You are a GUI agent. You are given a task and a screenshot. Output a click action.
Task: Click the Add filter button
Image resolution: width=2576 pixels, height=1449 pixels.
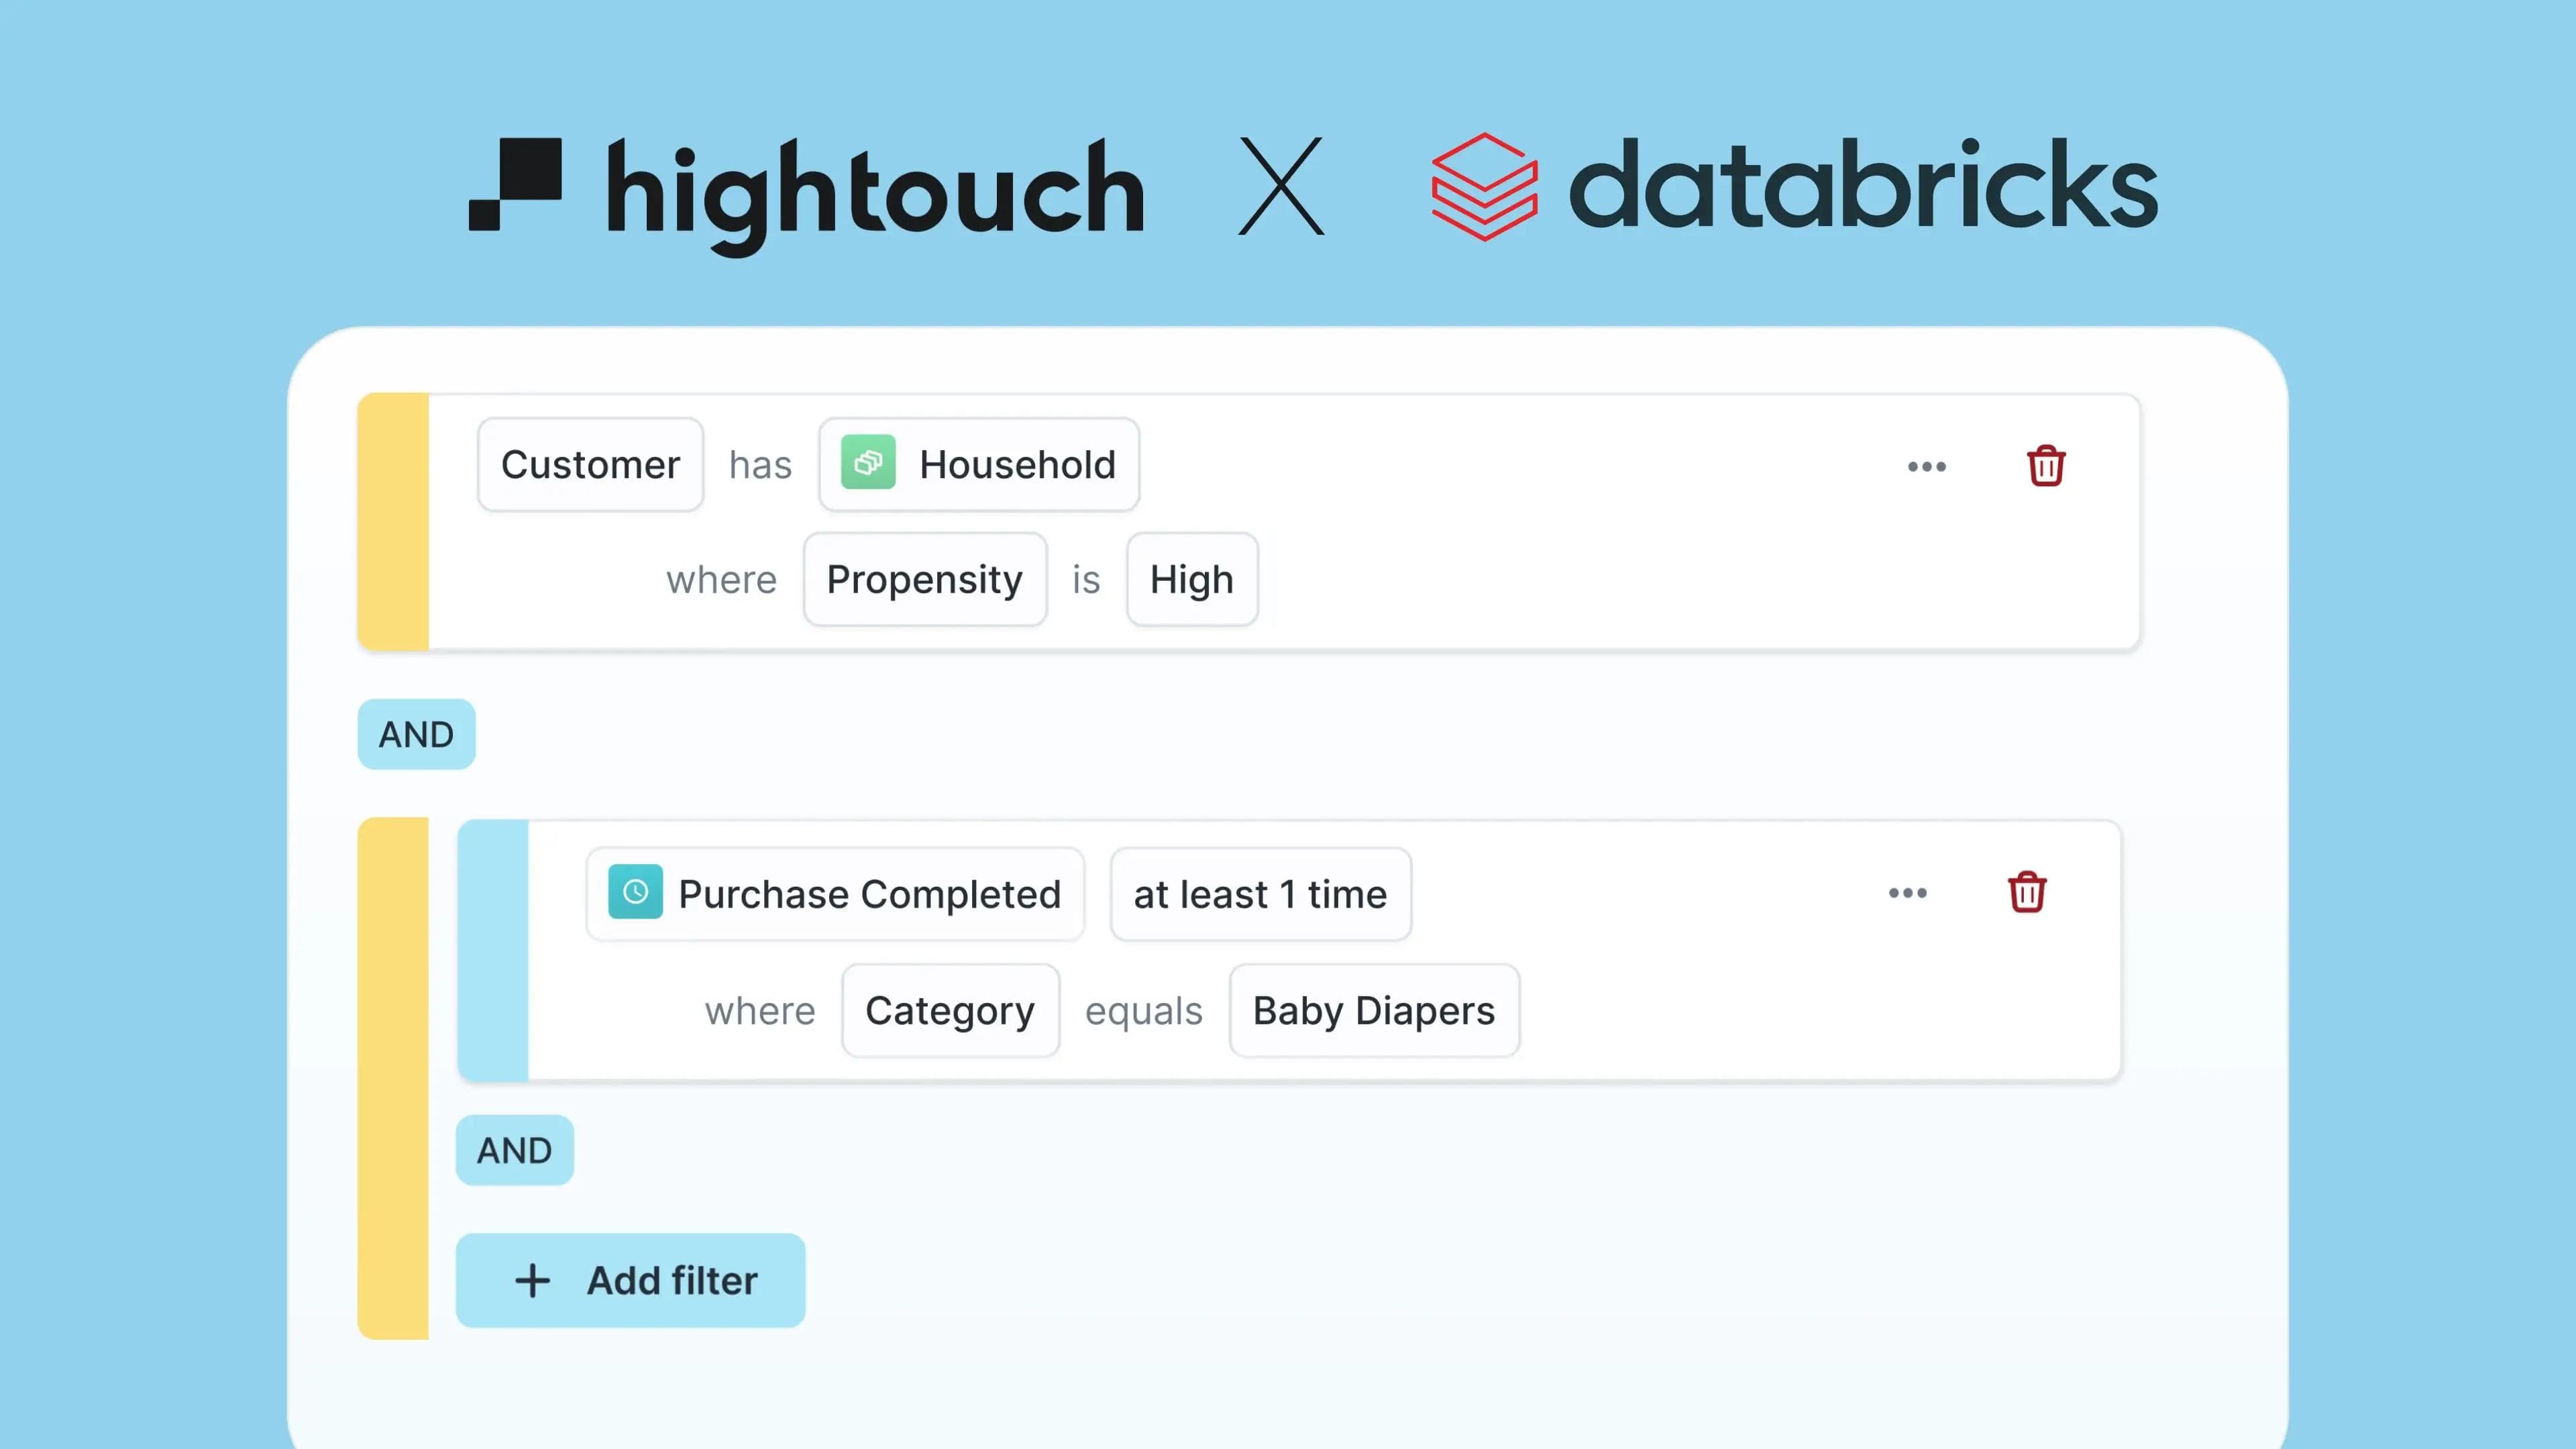(630, 1280)
